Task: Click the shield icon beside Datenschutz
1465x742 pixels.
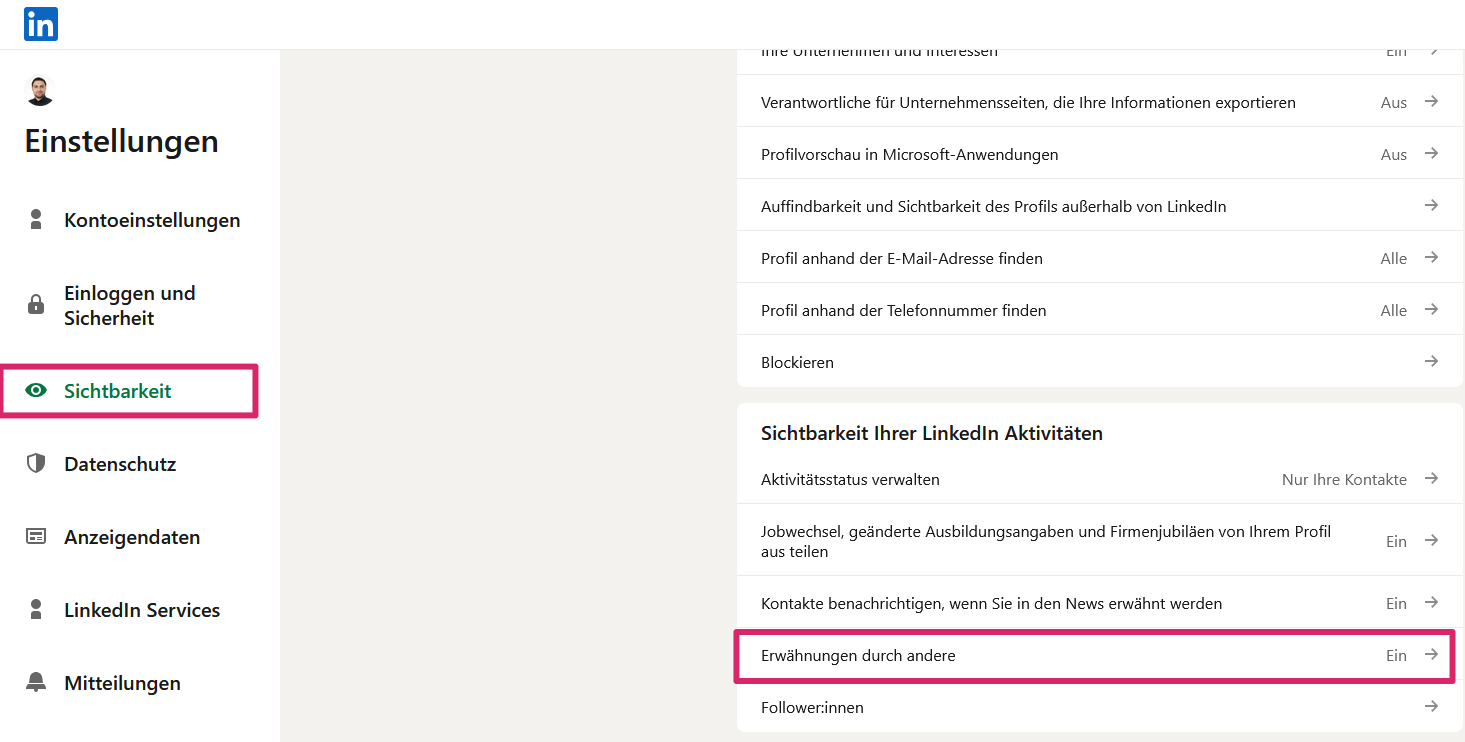Action: 36,463
